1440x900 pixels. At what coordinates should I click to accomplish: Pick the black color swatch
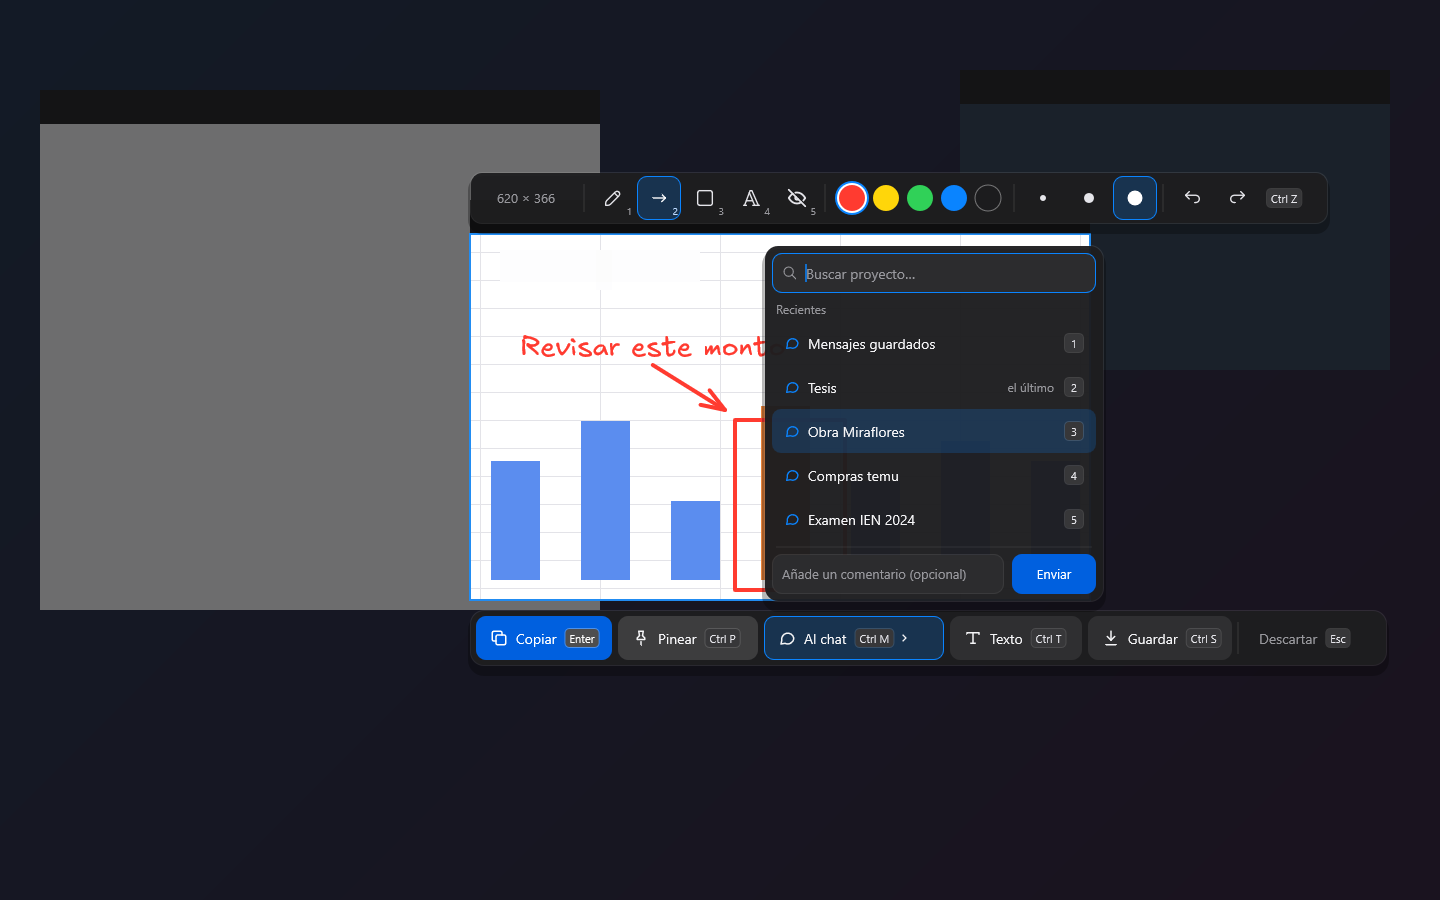coord(988,198)
